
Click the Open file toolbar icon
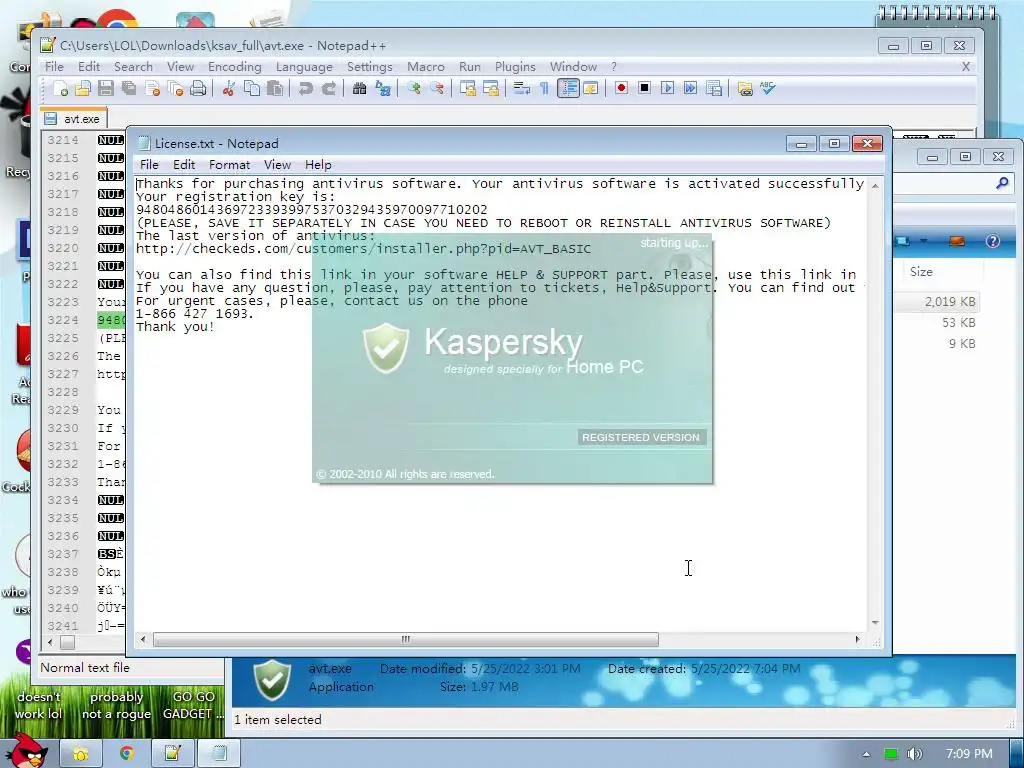[x=83, y=88]
